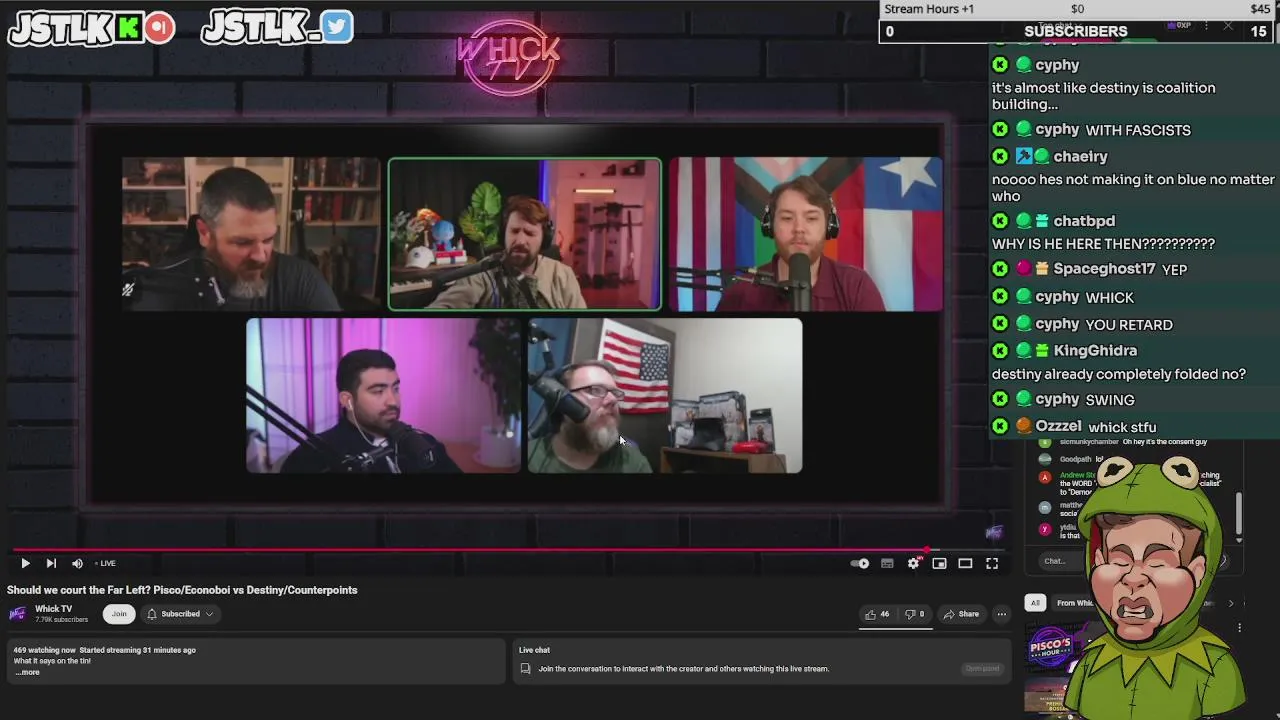Click the channel watermark on video corner
1280x720 pixels.
coord(994,532)
